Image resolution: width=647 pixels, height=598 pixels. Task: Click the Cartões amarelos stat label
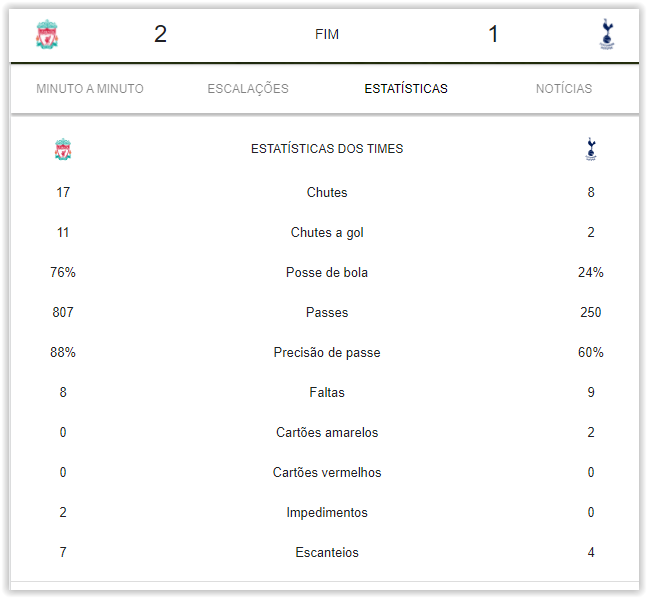pyautogui.click(x=327, y=433)
